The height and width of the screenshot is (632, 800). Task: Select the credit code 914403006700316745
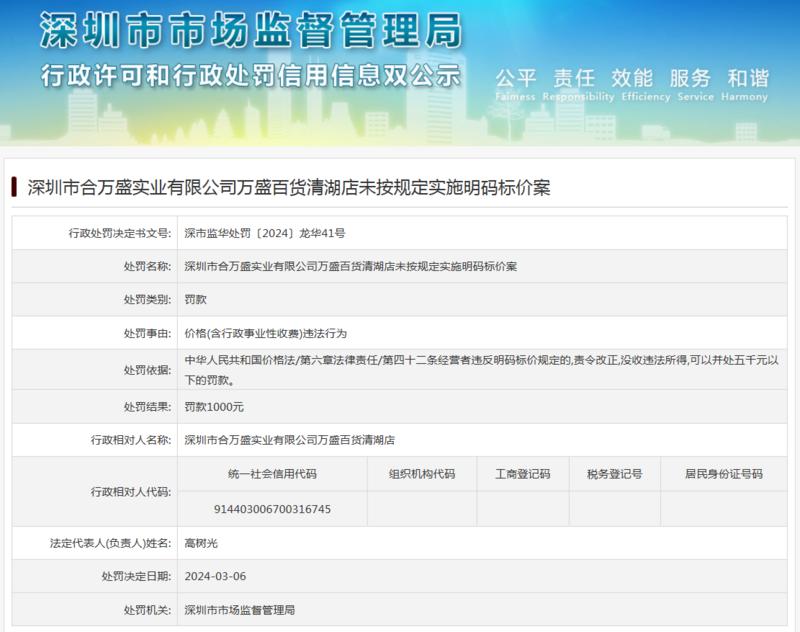point(272,509)
